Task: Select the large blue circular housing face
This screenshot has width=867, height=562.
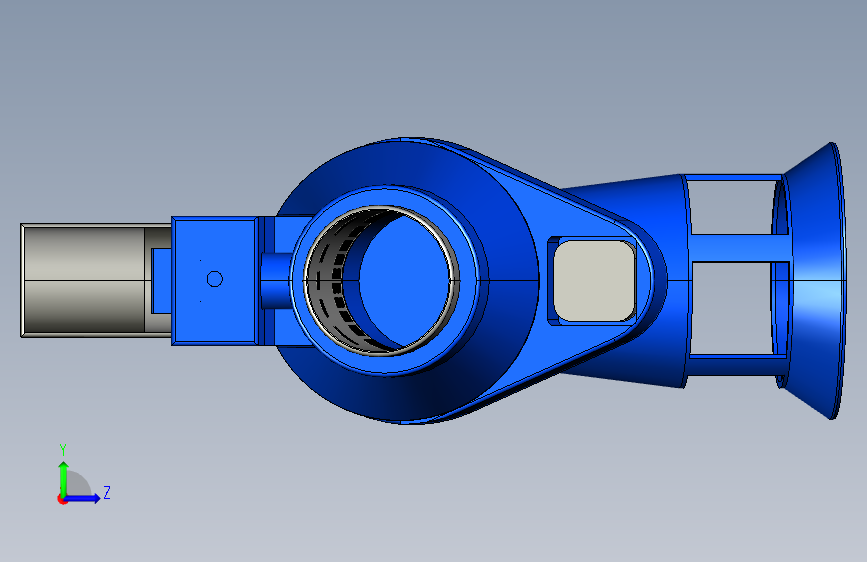Action: pos(406,280)
